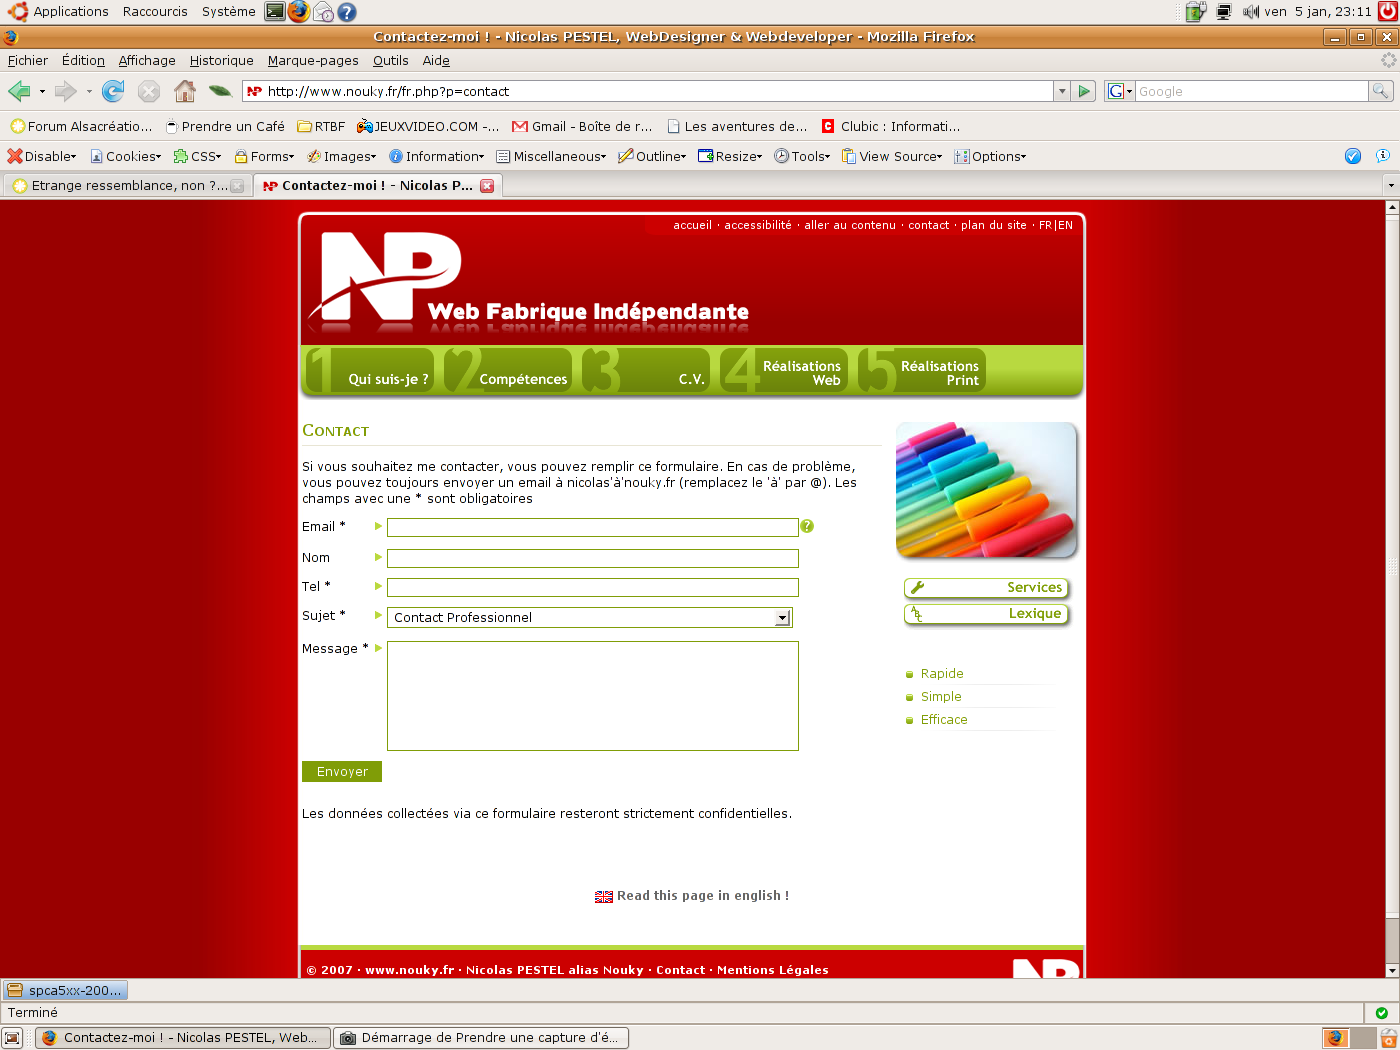Screen dimensions: 1400x1050
Task: Click the page scrollbar down arrow
Action: click(x=1391, y=970)
